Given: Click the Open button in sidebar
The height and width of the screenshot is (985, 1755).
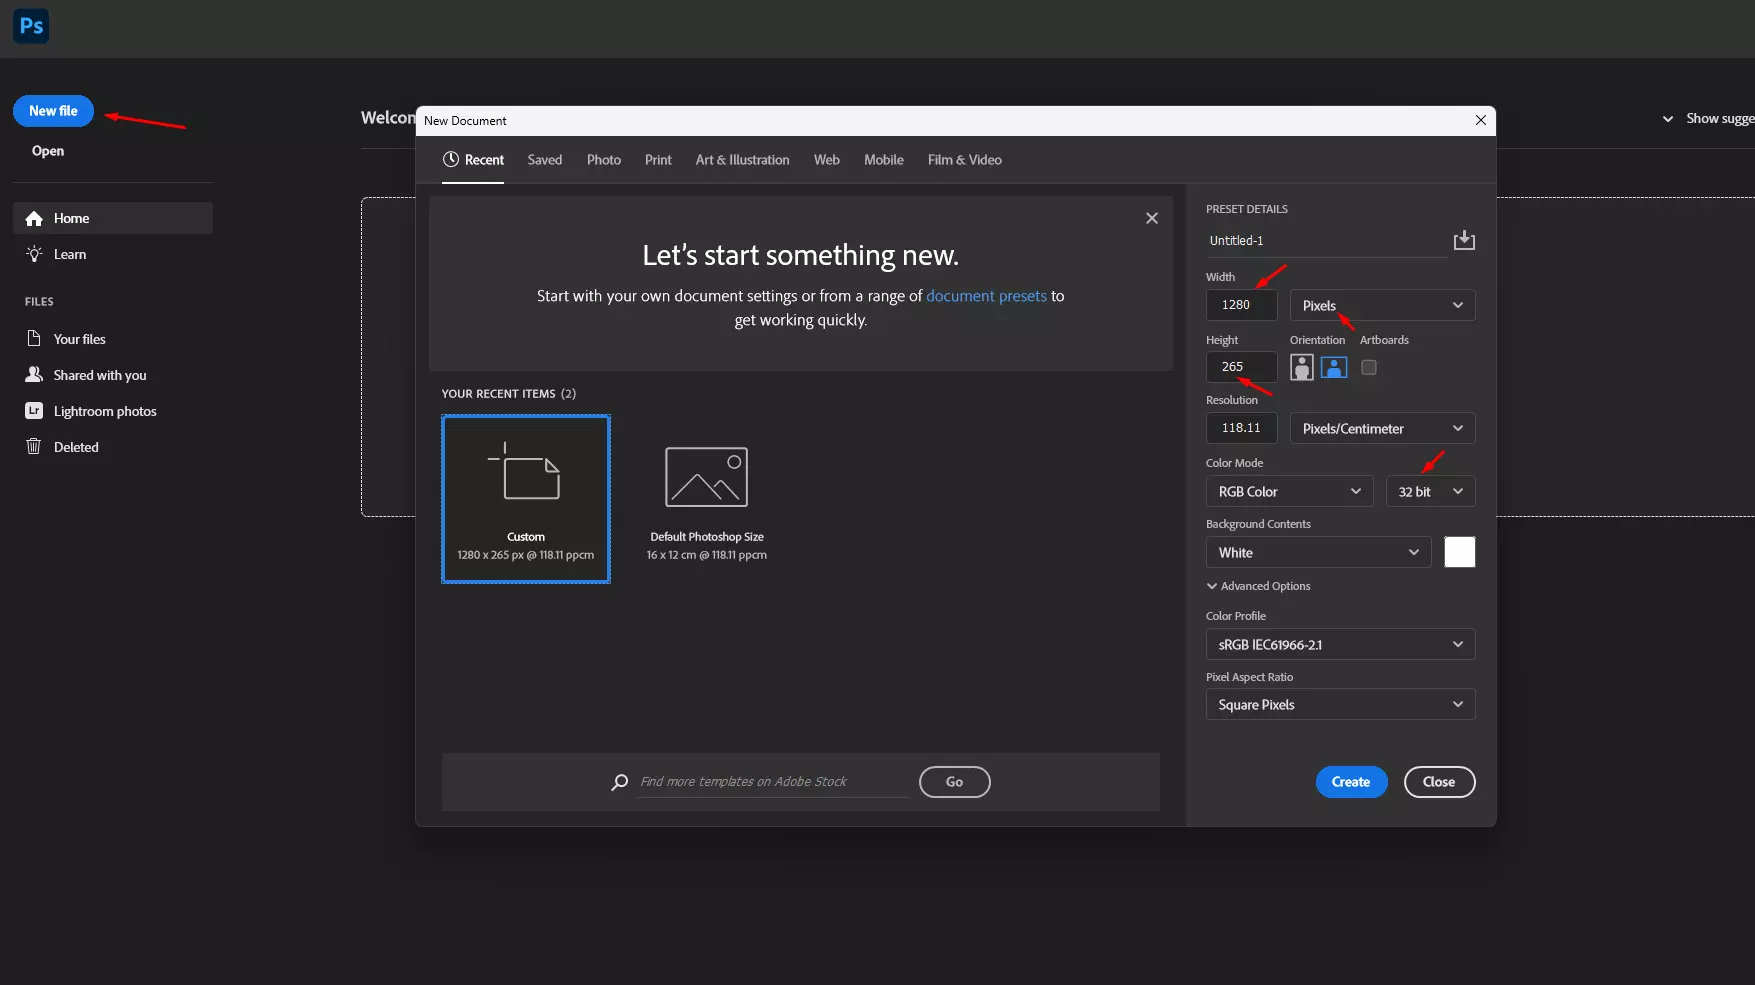Looking at the screenshot, I should (48, 151).
